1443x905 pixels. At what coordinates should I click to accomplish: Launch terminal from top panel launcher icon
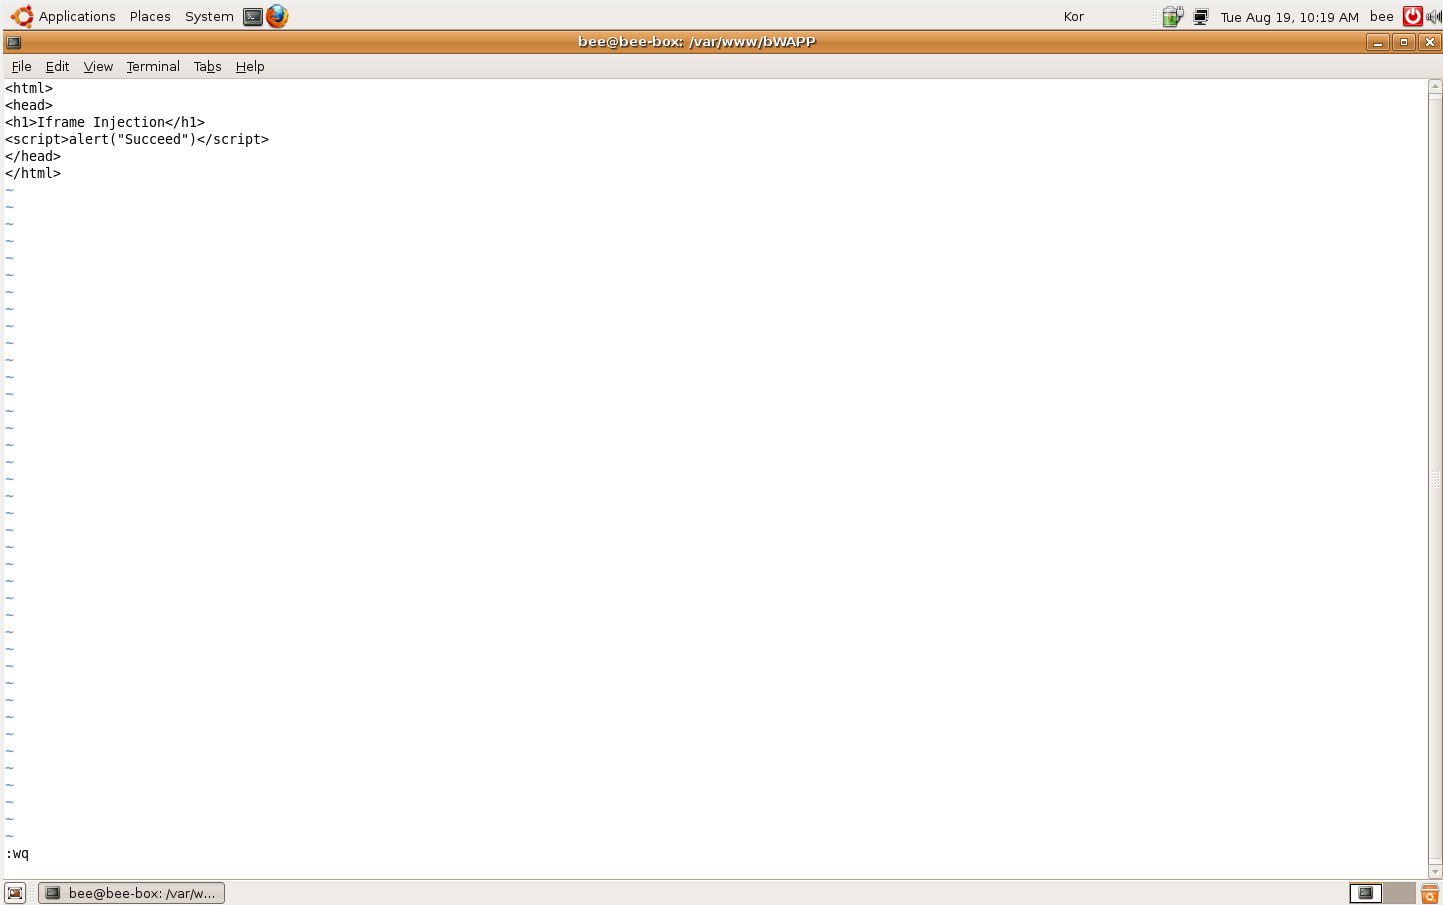[x=253, y=16]
